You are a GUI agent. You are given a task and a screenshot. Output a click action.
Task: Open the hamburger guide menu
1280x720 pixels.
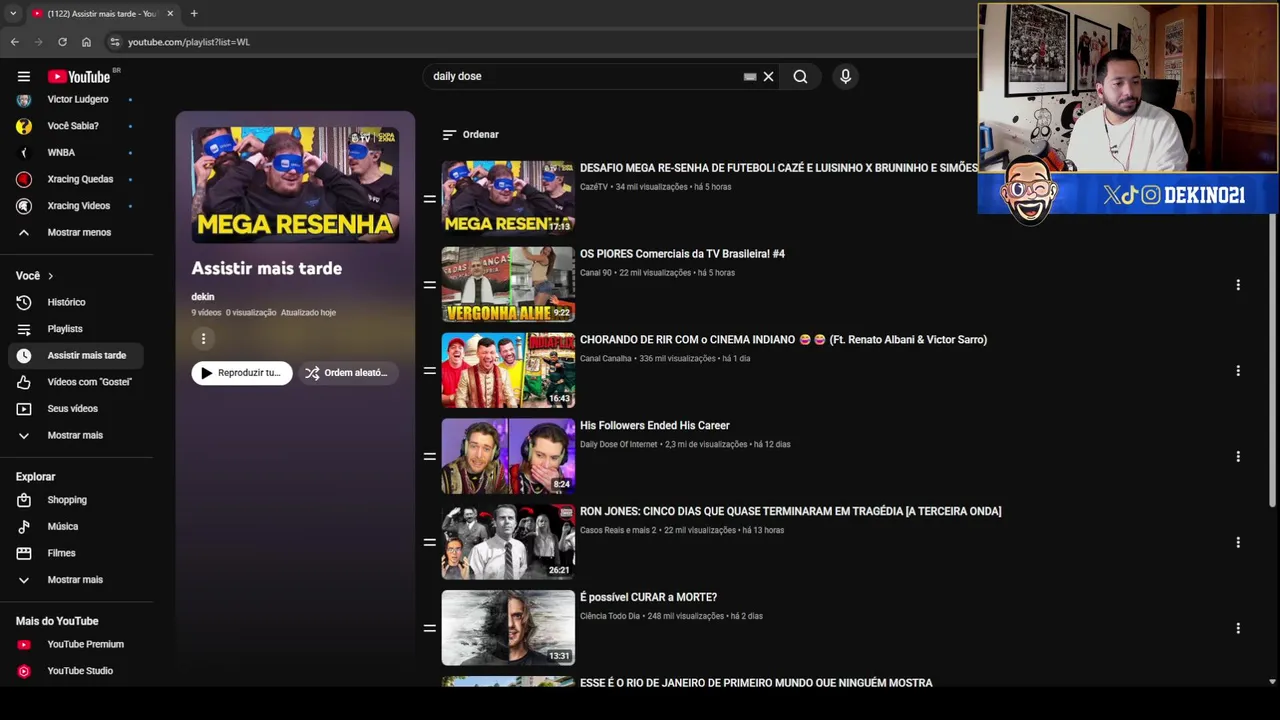(24, 76)
